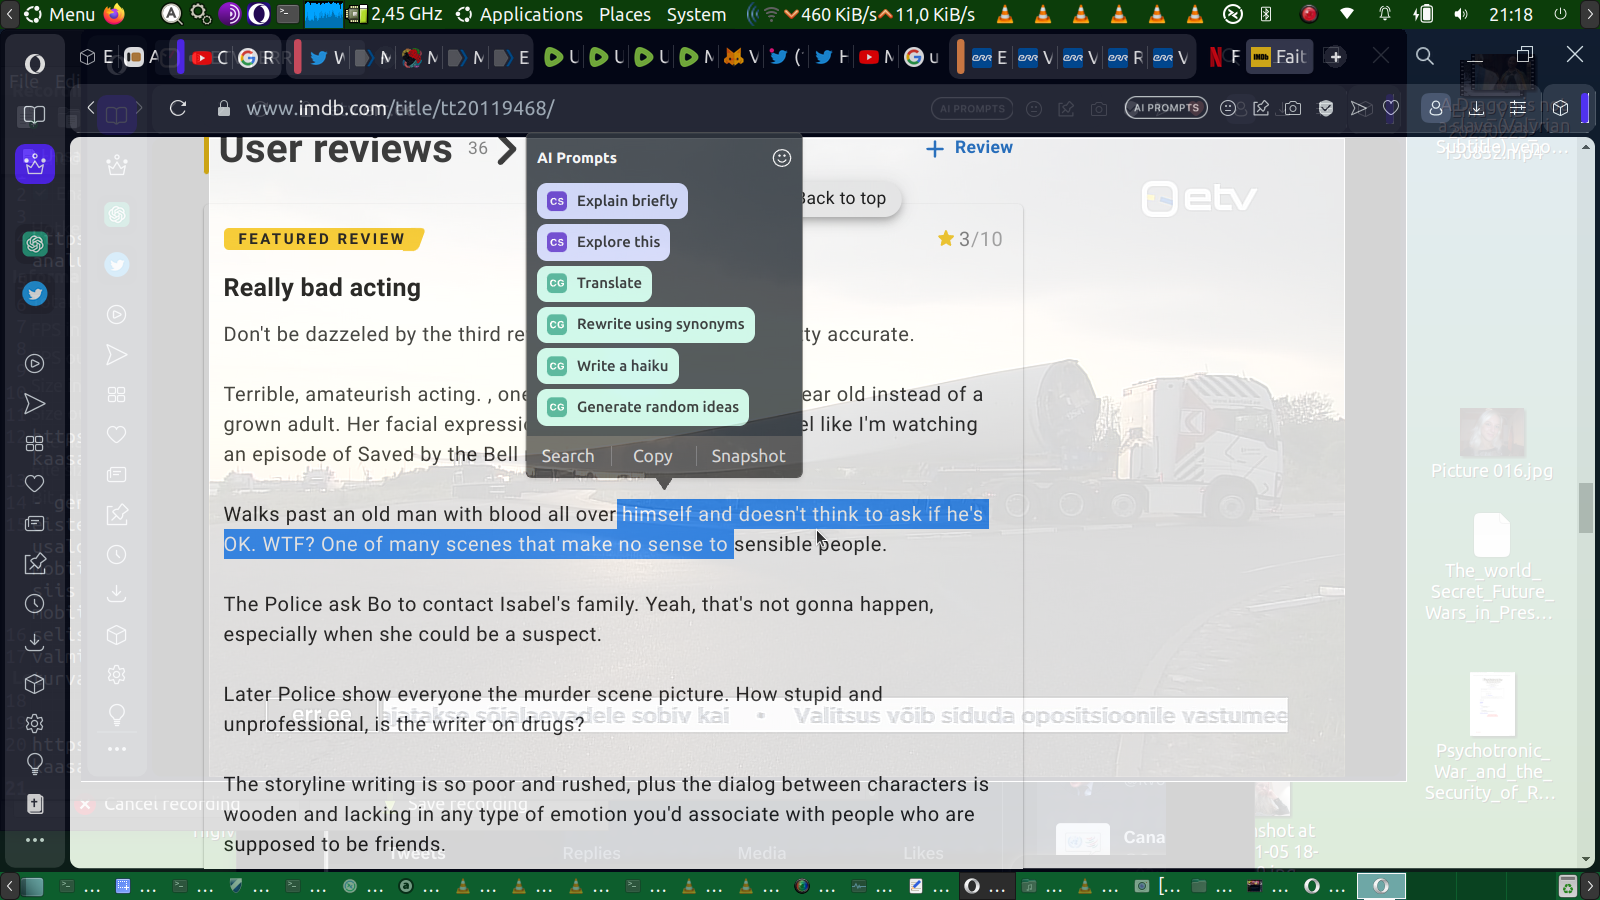The width and height of the screenshot is (1600, 900).
Task: Open Extensions cube in dark sidebar
Action: 34,684
